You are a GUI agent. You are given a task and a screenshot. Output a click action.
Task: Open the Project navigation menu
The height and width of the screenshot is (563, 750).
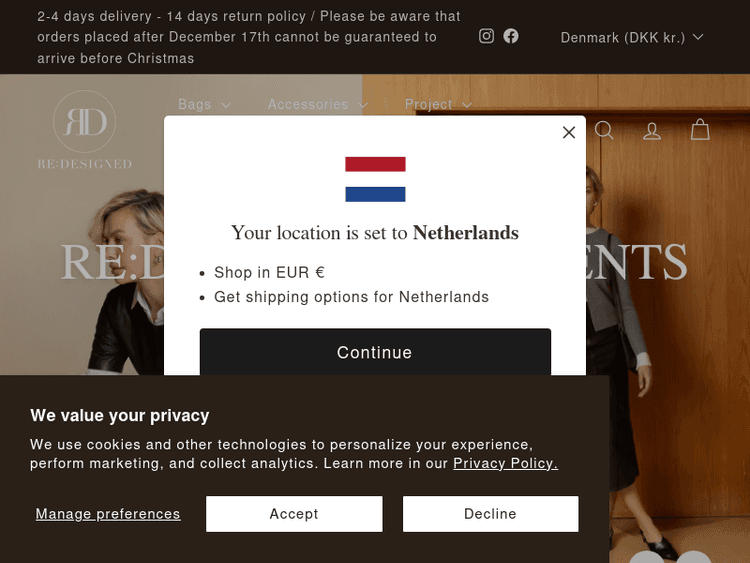pos(437,104)
